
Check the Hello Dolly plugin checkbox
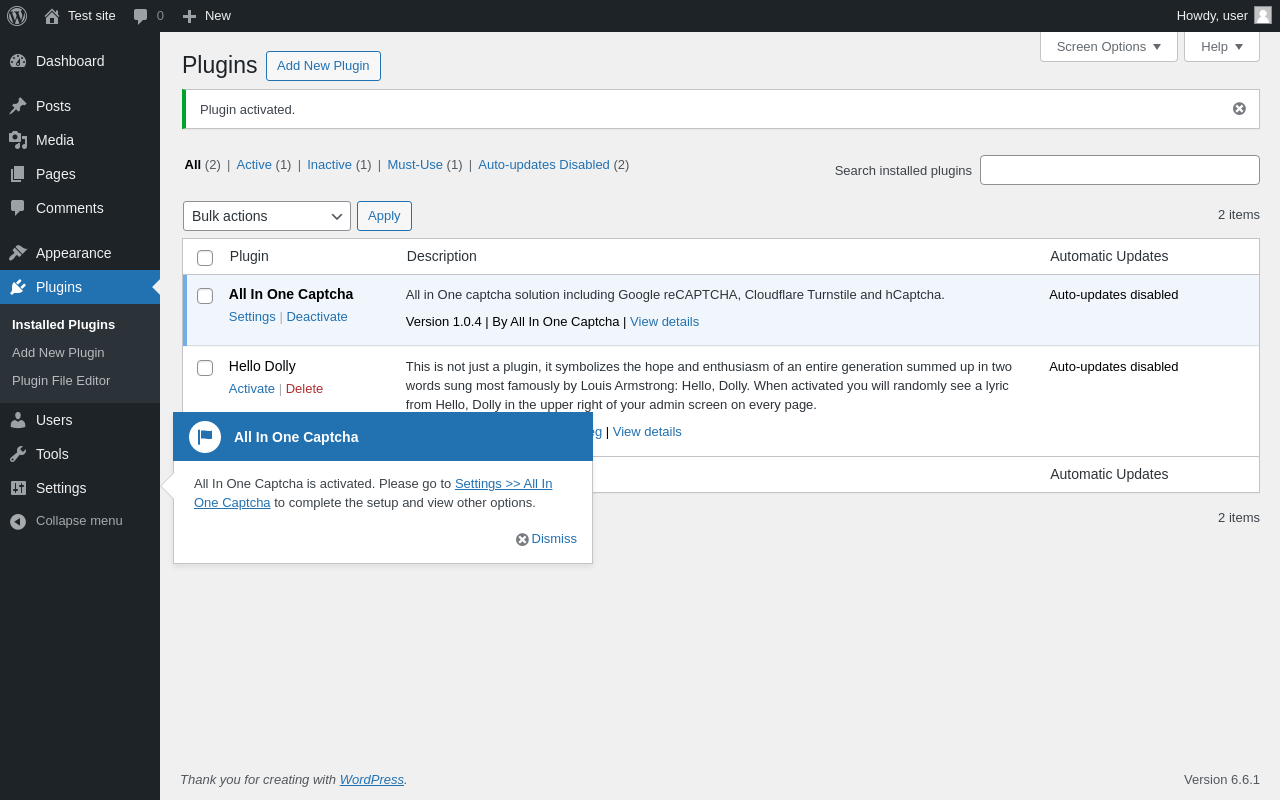click(205, 368)
